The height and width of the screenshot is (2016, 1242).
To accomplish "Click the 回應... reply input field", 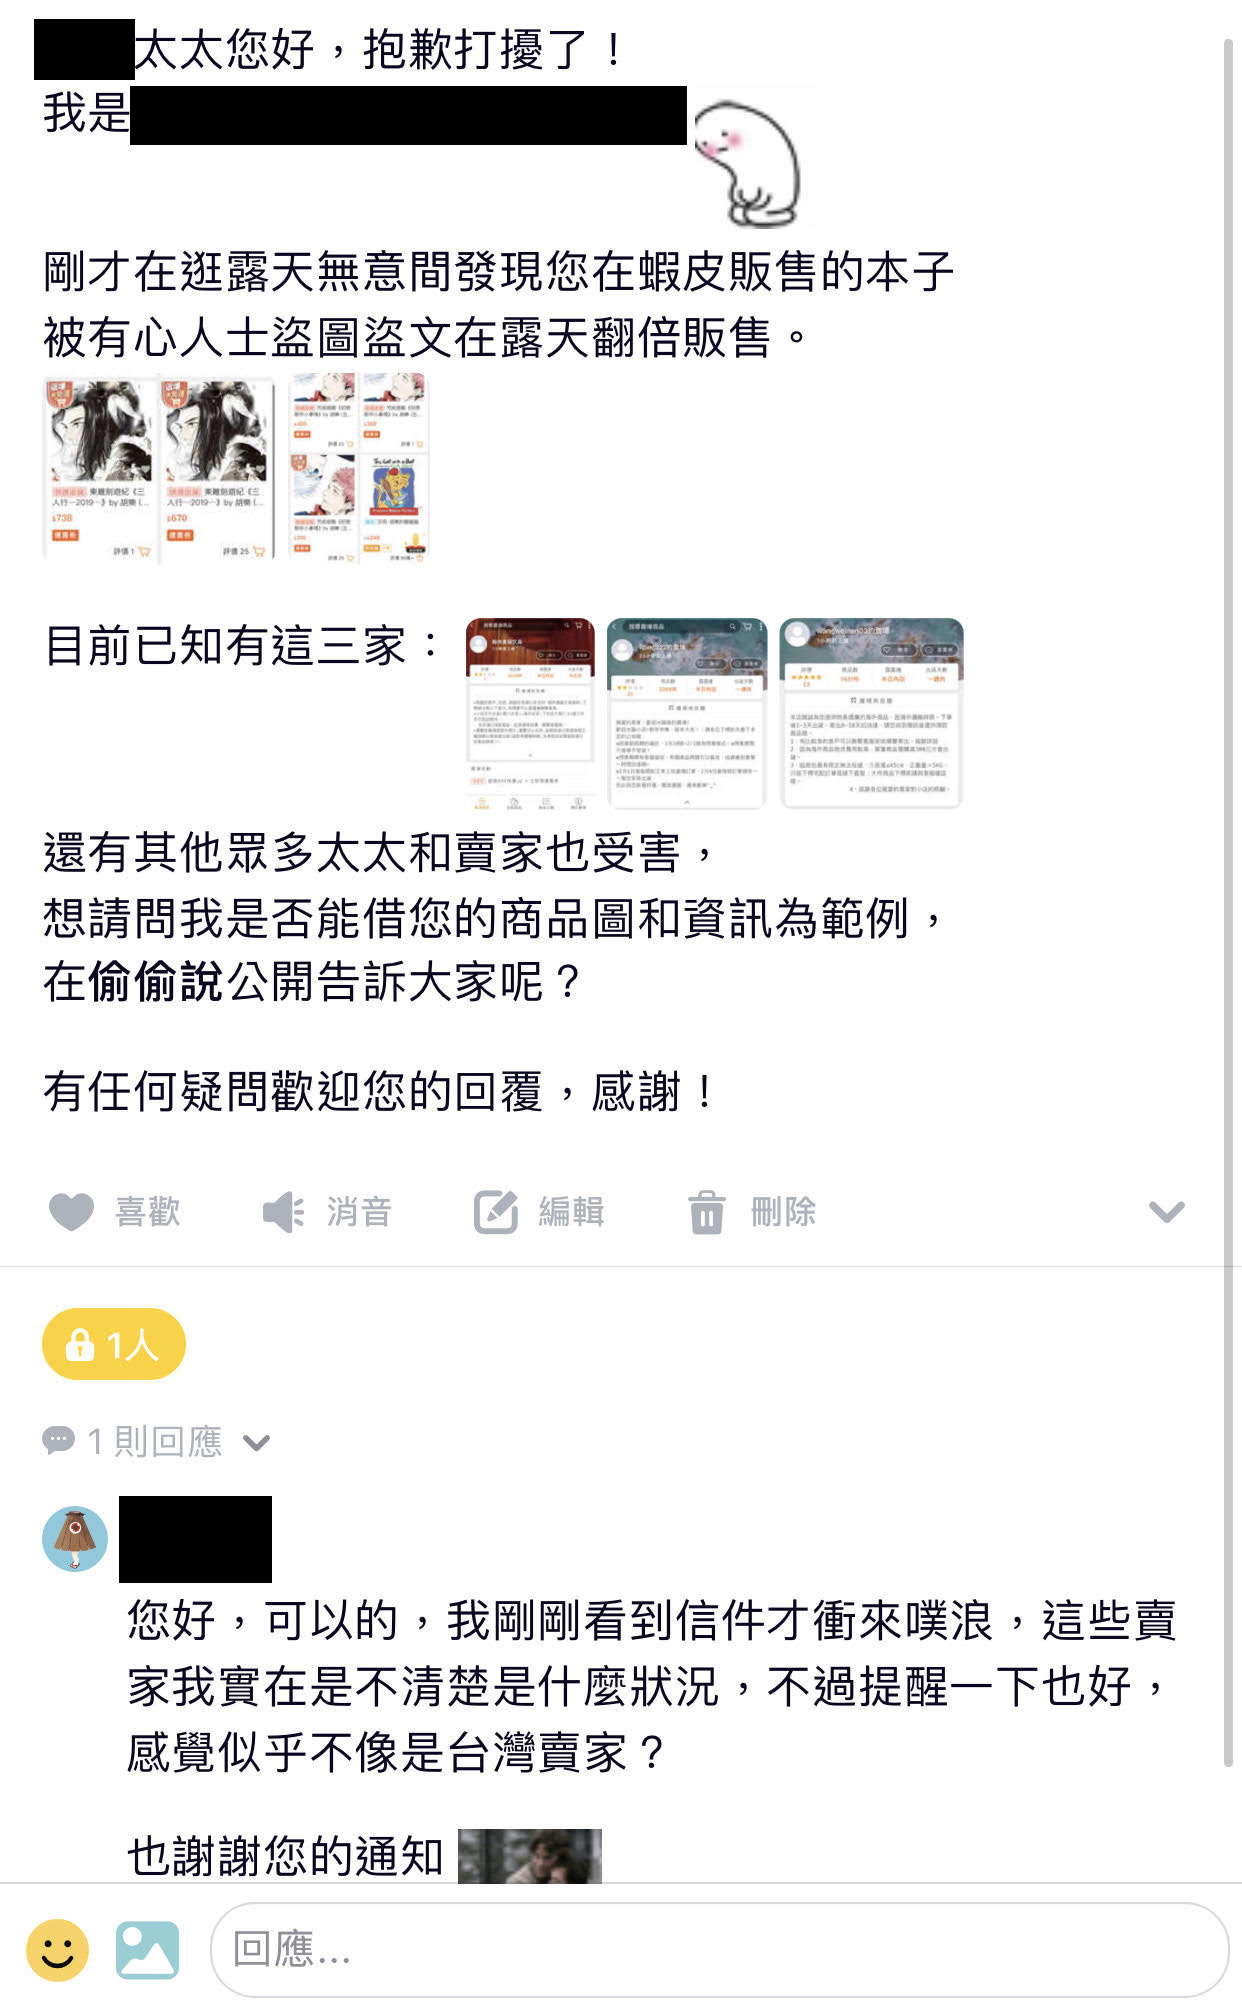I will click(x=719, y=1950).
